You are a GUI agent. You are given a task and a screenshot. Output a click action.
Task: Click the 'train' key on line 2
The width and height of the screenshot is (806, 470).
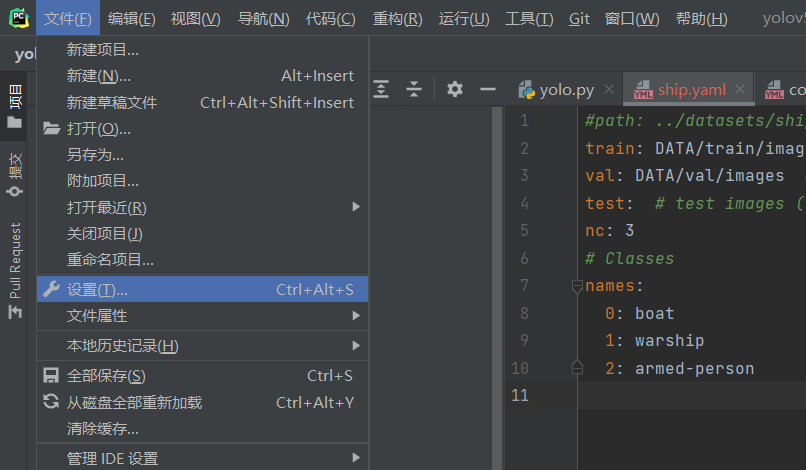(610, 148)
